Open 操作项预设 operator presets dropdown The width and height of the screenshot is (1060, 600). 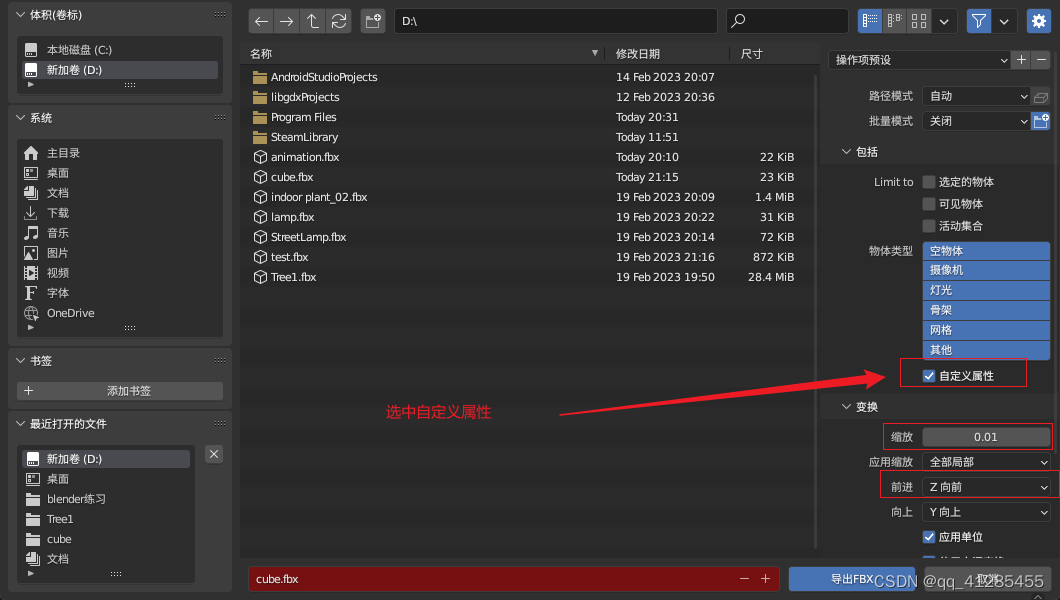pos(919,60)
